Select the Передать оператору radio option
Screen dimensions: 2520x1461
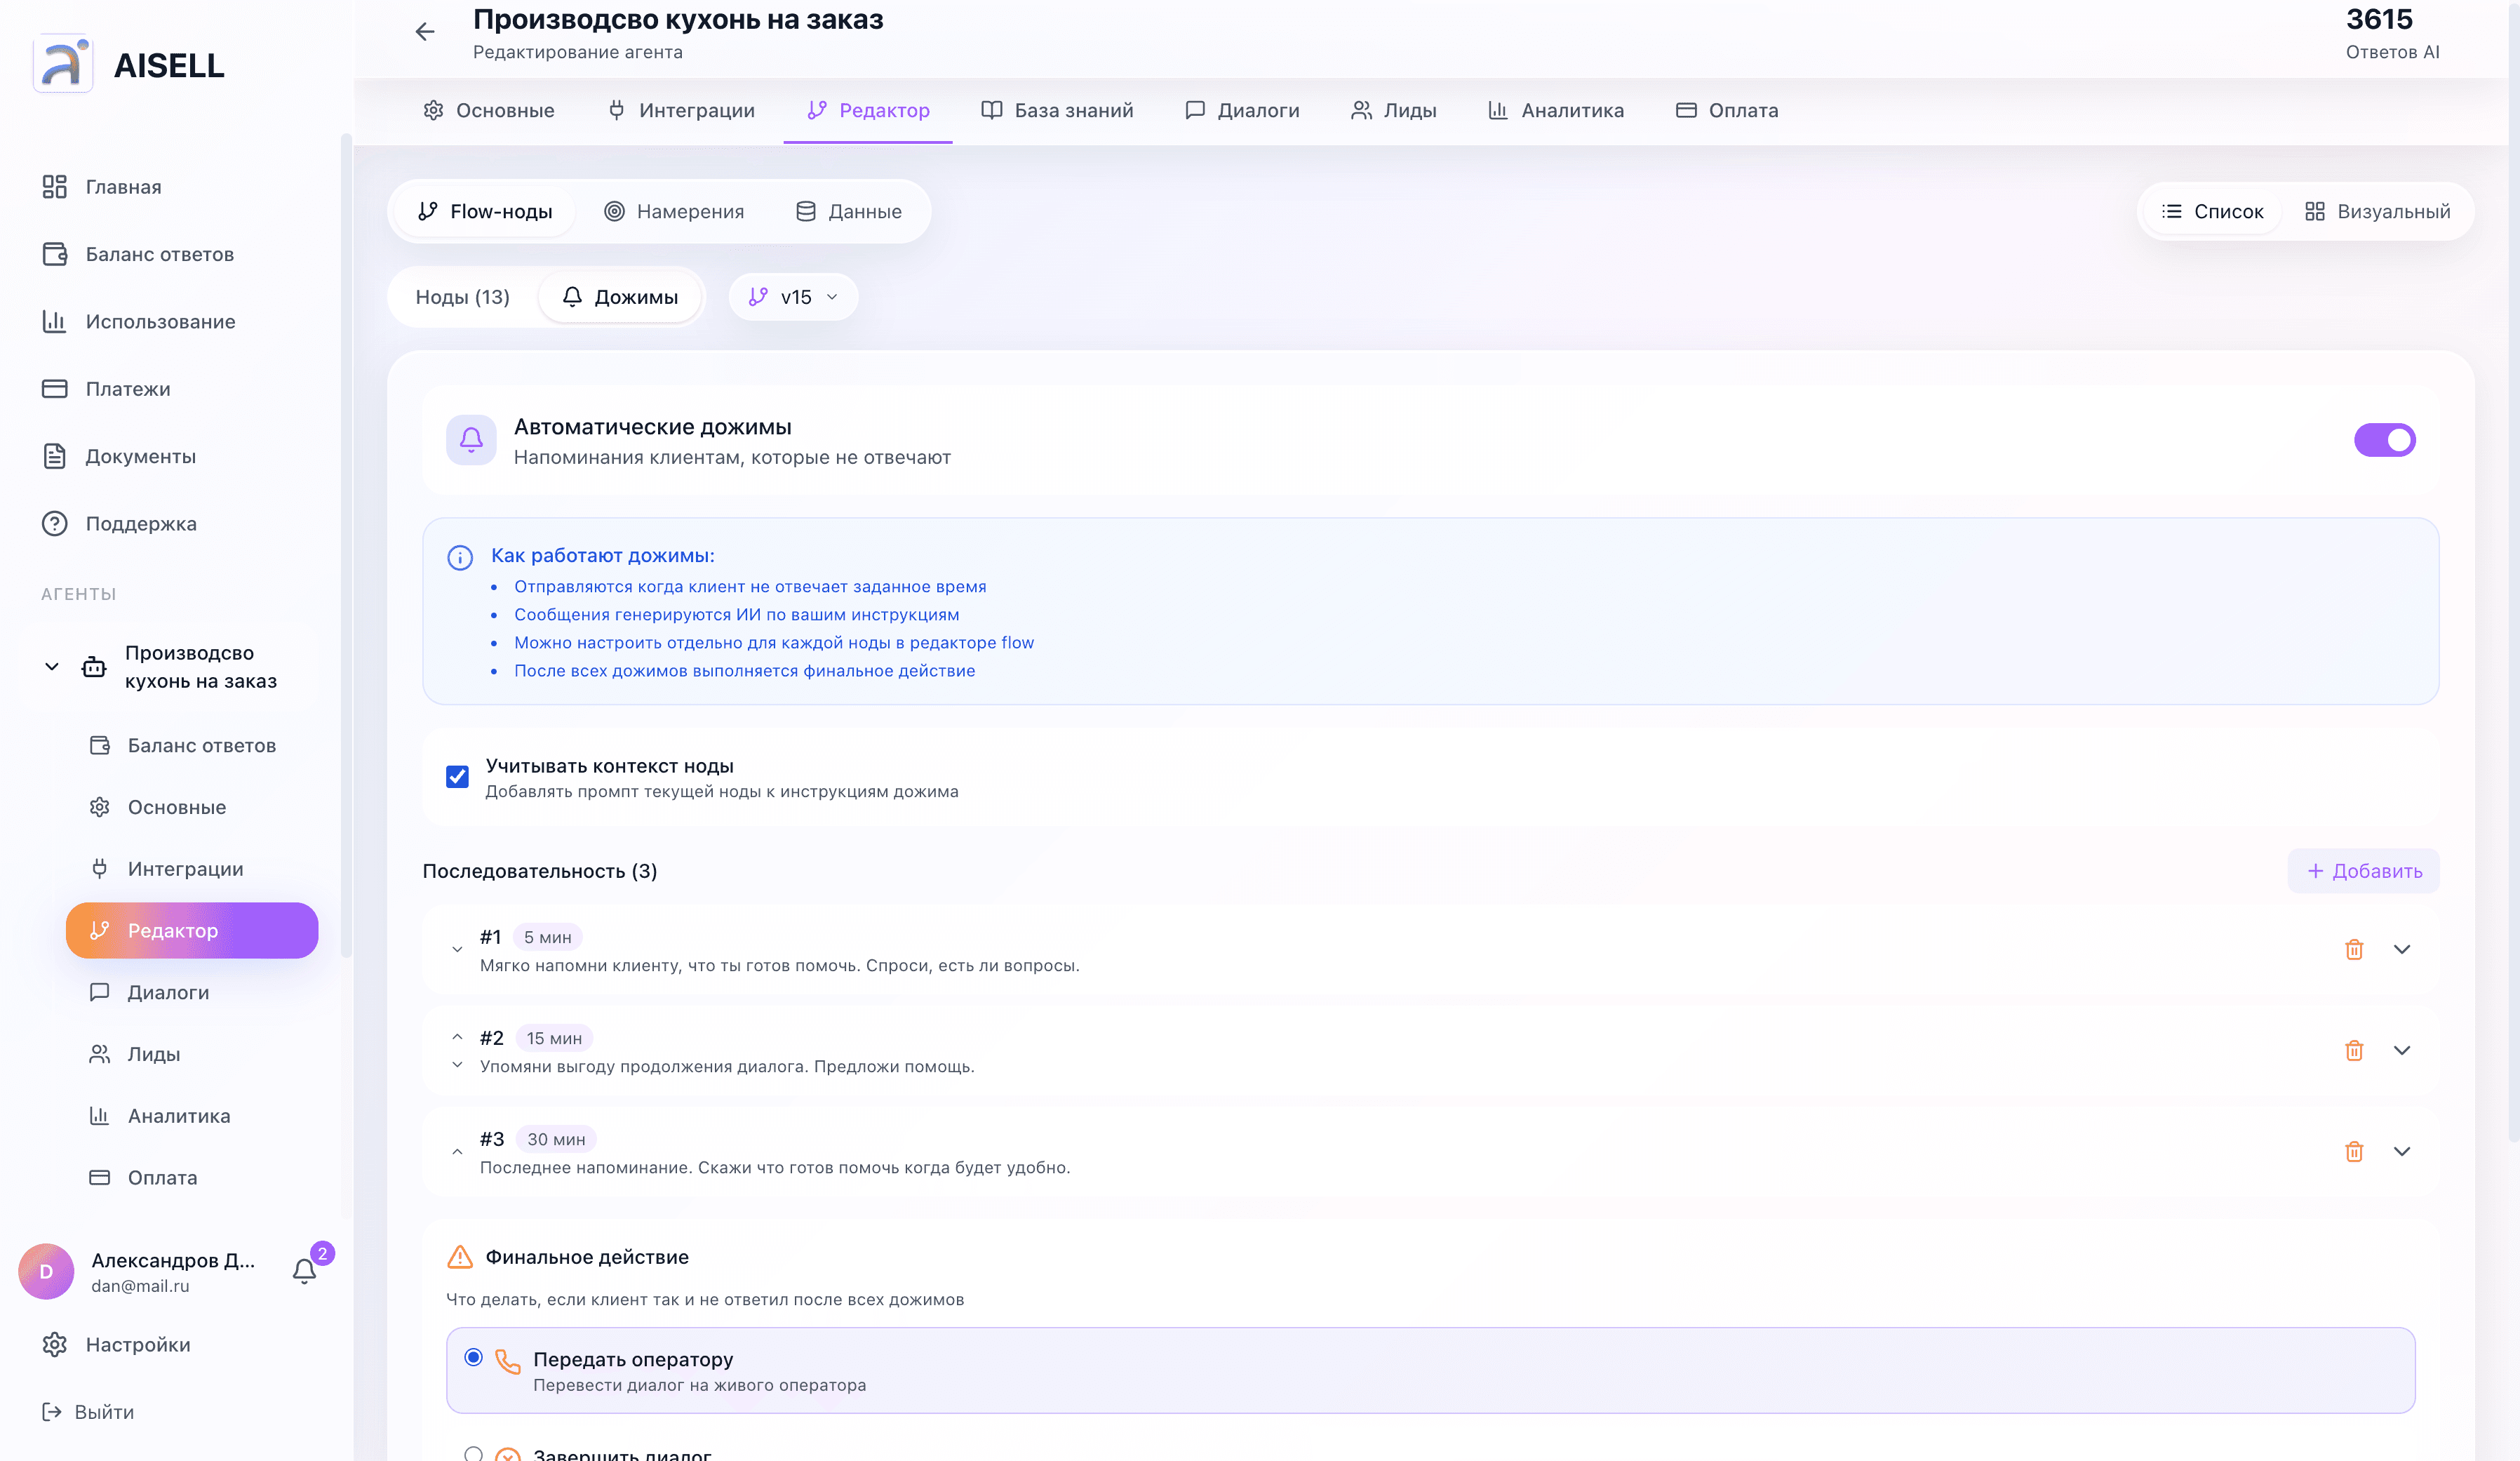473,1357
